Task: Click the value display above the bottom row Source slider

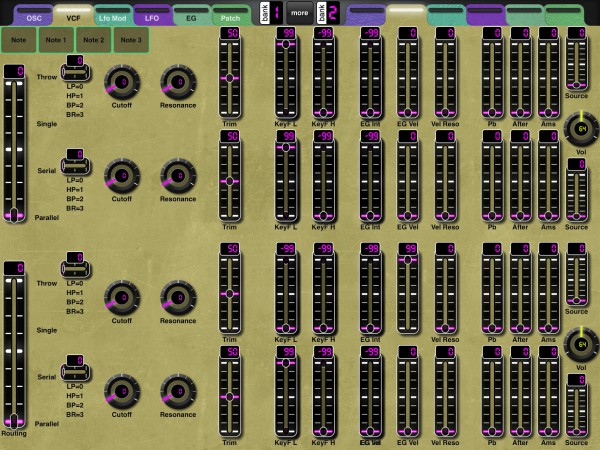Action: 576,380
